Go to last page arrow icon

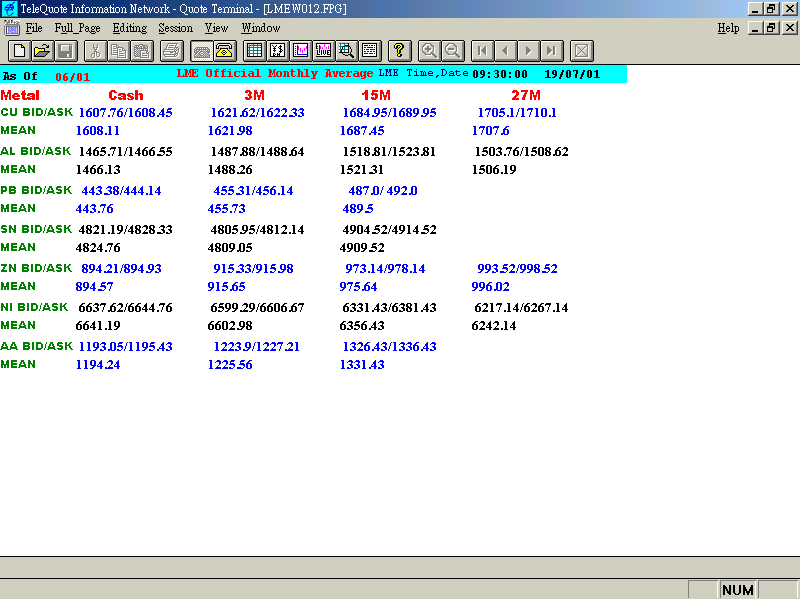[x=552, y=51]
